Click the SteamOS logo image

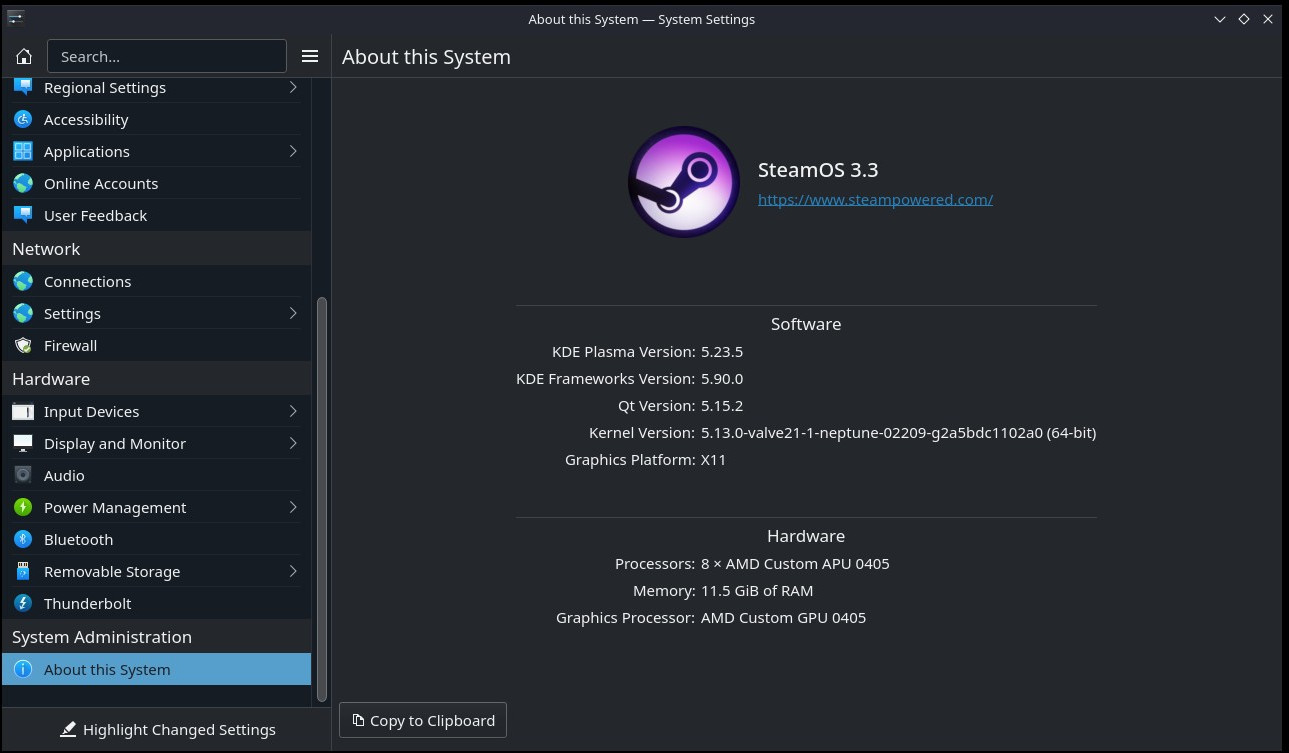pos(684,182)
